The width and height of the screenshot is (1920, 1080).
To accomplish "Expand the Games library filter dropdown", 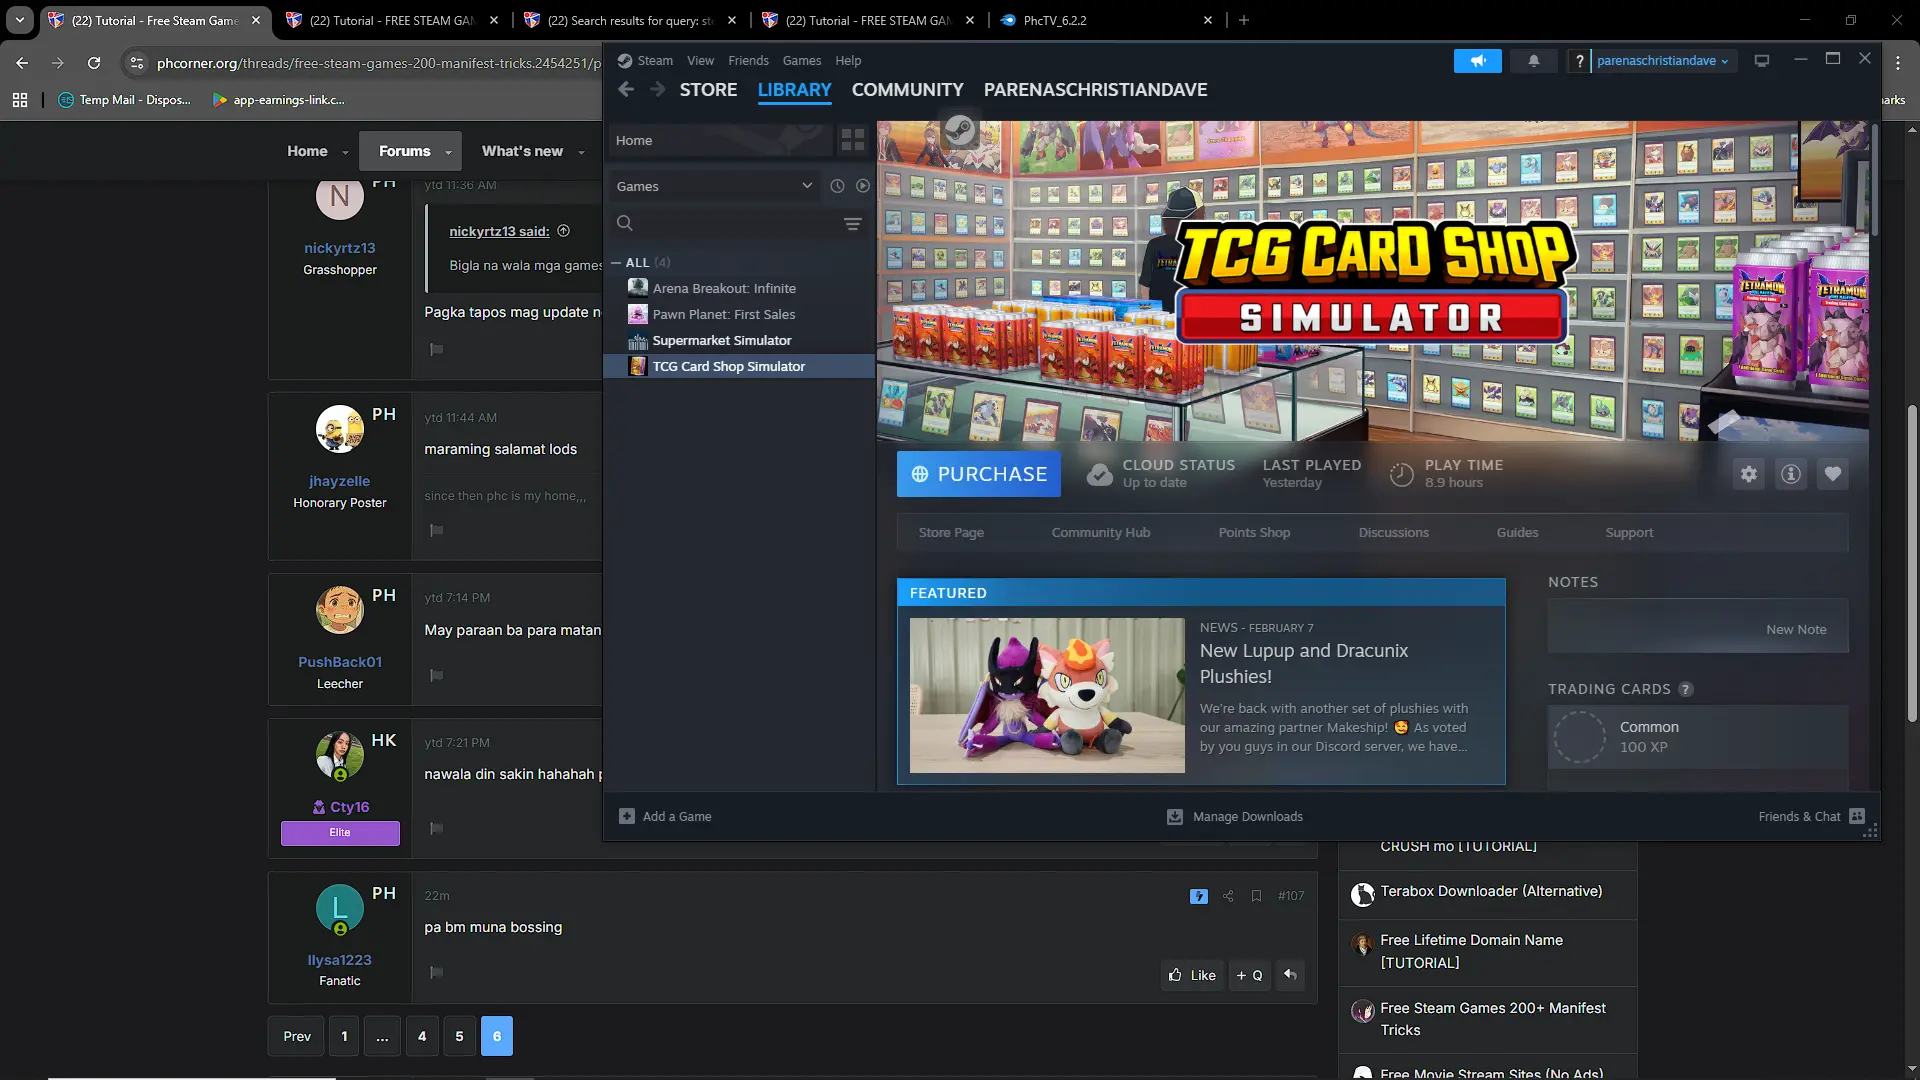I will (x=714, y=186).
